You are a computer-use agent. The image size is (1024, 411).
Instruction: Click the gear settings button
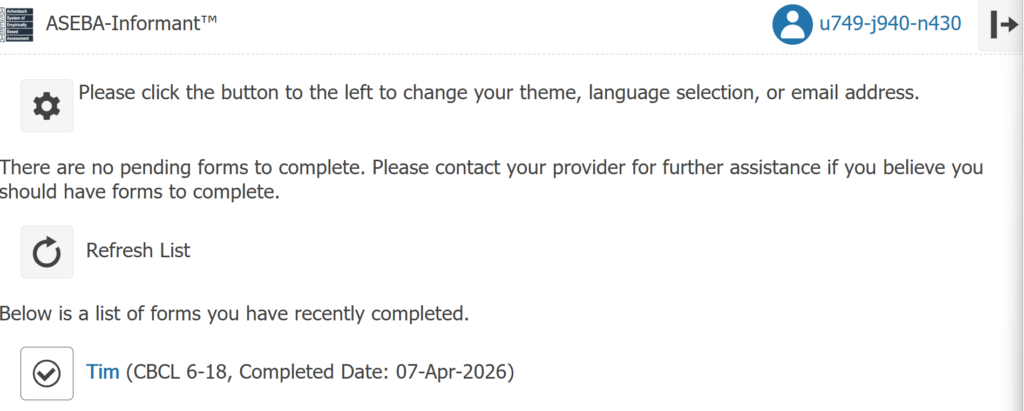46,105
